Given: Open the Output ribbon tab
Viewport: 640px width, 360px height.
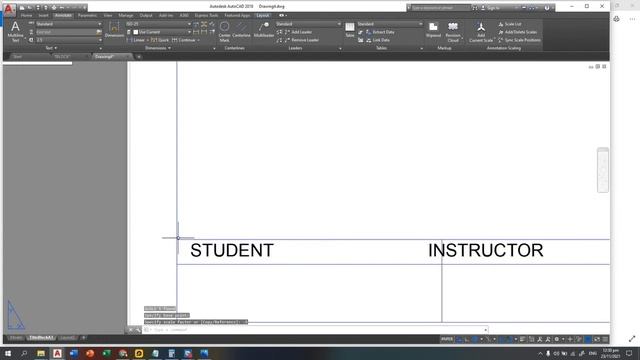Looking at the screenshot, I should (146, 16).
